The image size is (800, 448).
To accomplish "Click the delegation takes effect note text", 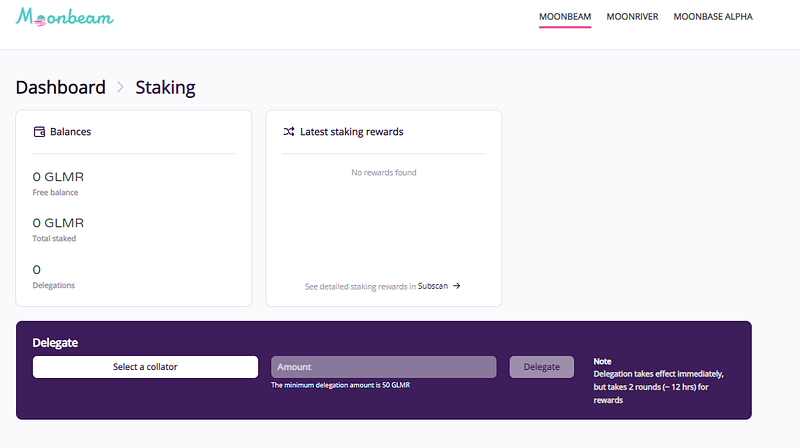I will [x=659, y=387].
